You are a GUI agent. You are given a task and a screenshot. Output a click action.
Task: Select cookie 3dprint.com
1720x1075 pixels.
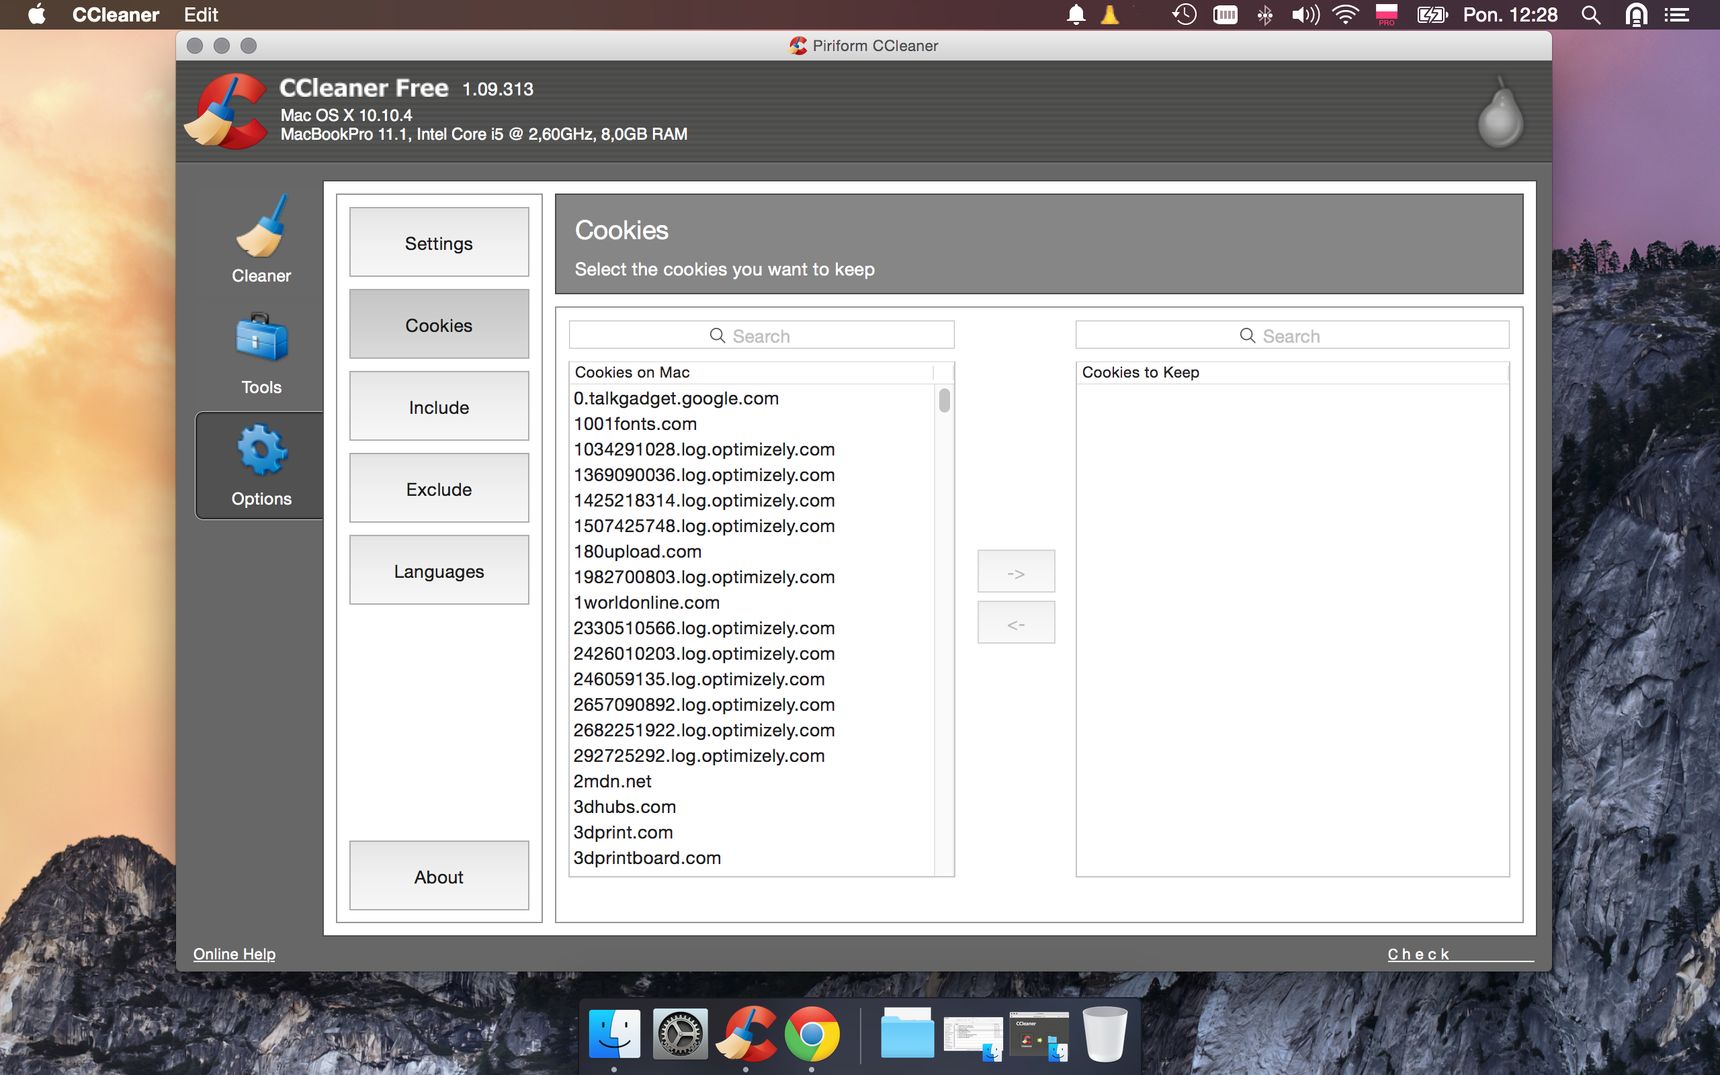tap(752, 832)
